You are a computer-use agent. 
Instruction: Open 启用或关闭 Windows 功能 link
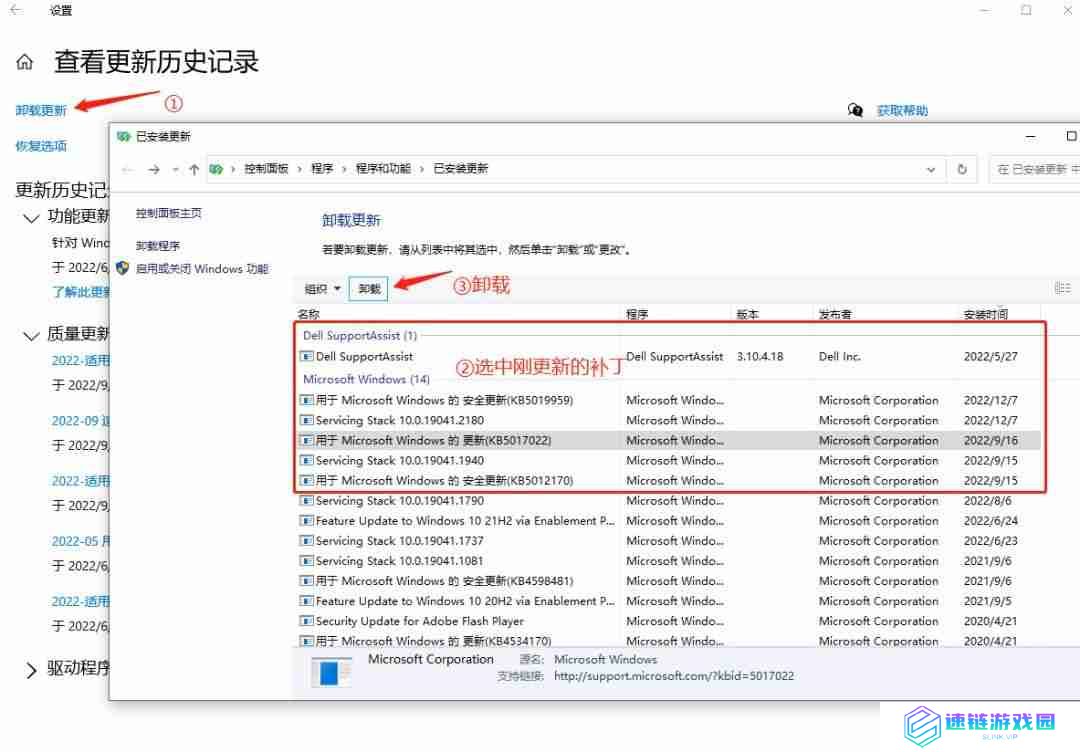point(202,269)
